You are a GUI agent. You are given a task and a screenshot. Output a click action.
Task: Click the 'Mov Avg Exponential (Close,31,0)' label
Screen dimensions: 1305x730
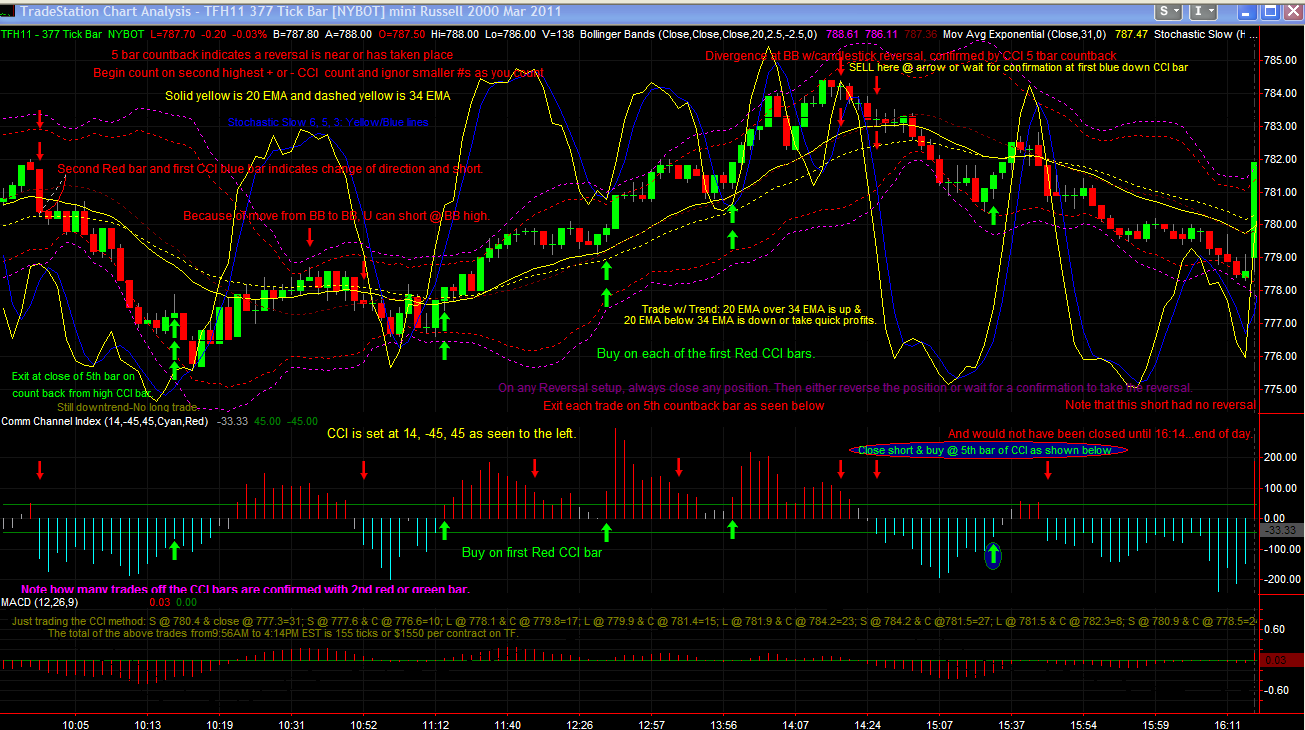click(1025, 34)
